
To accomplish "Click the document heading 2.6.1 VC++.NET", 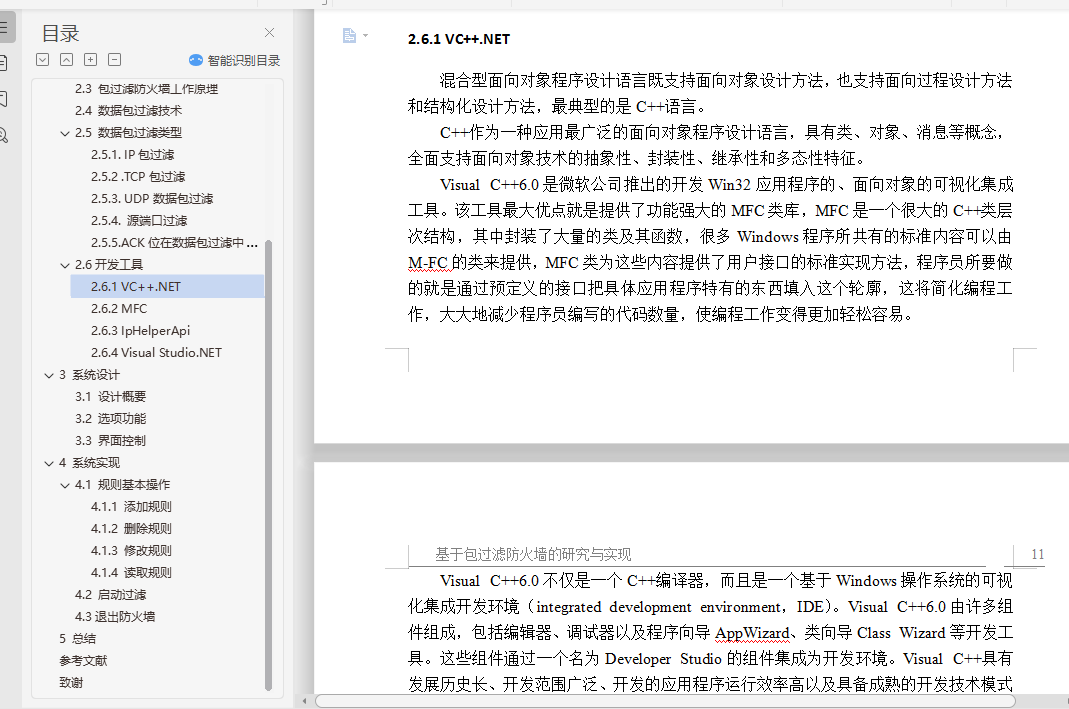I will click(459, 40).
